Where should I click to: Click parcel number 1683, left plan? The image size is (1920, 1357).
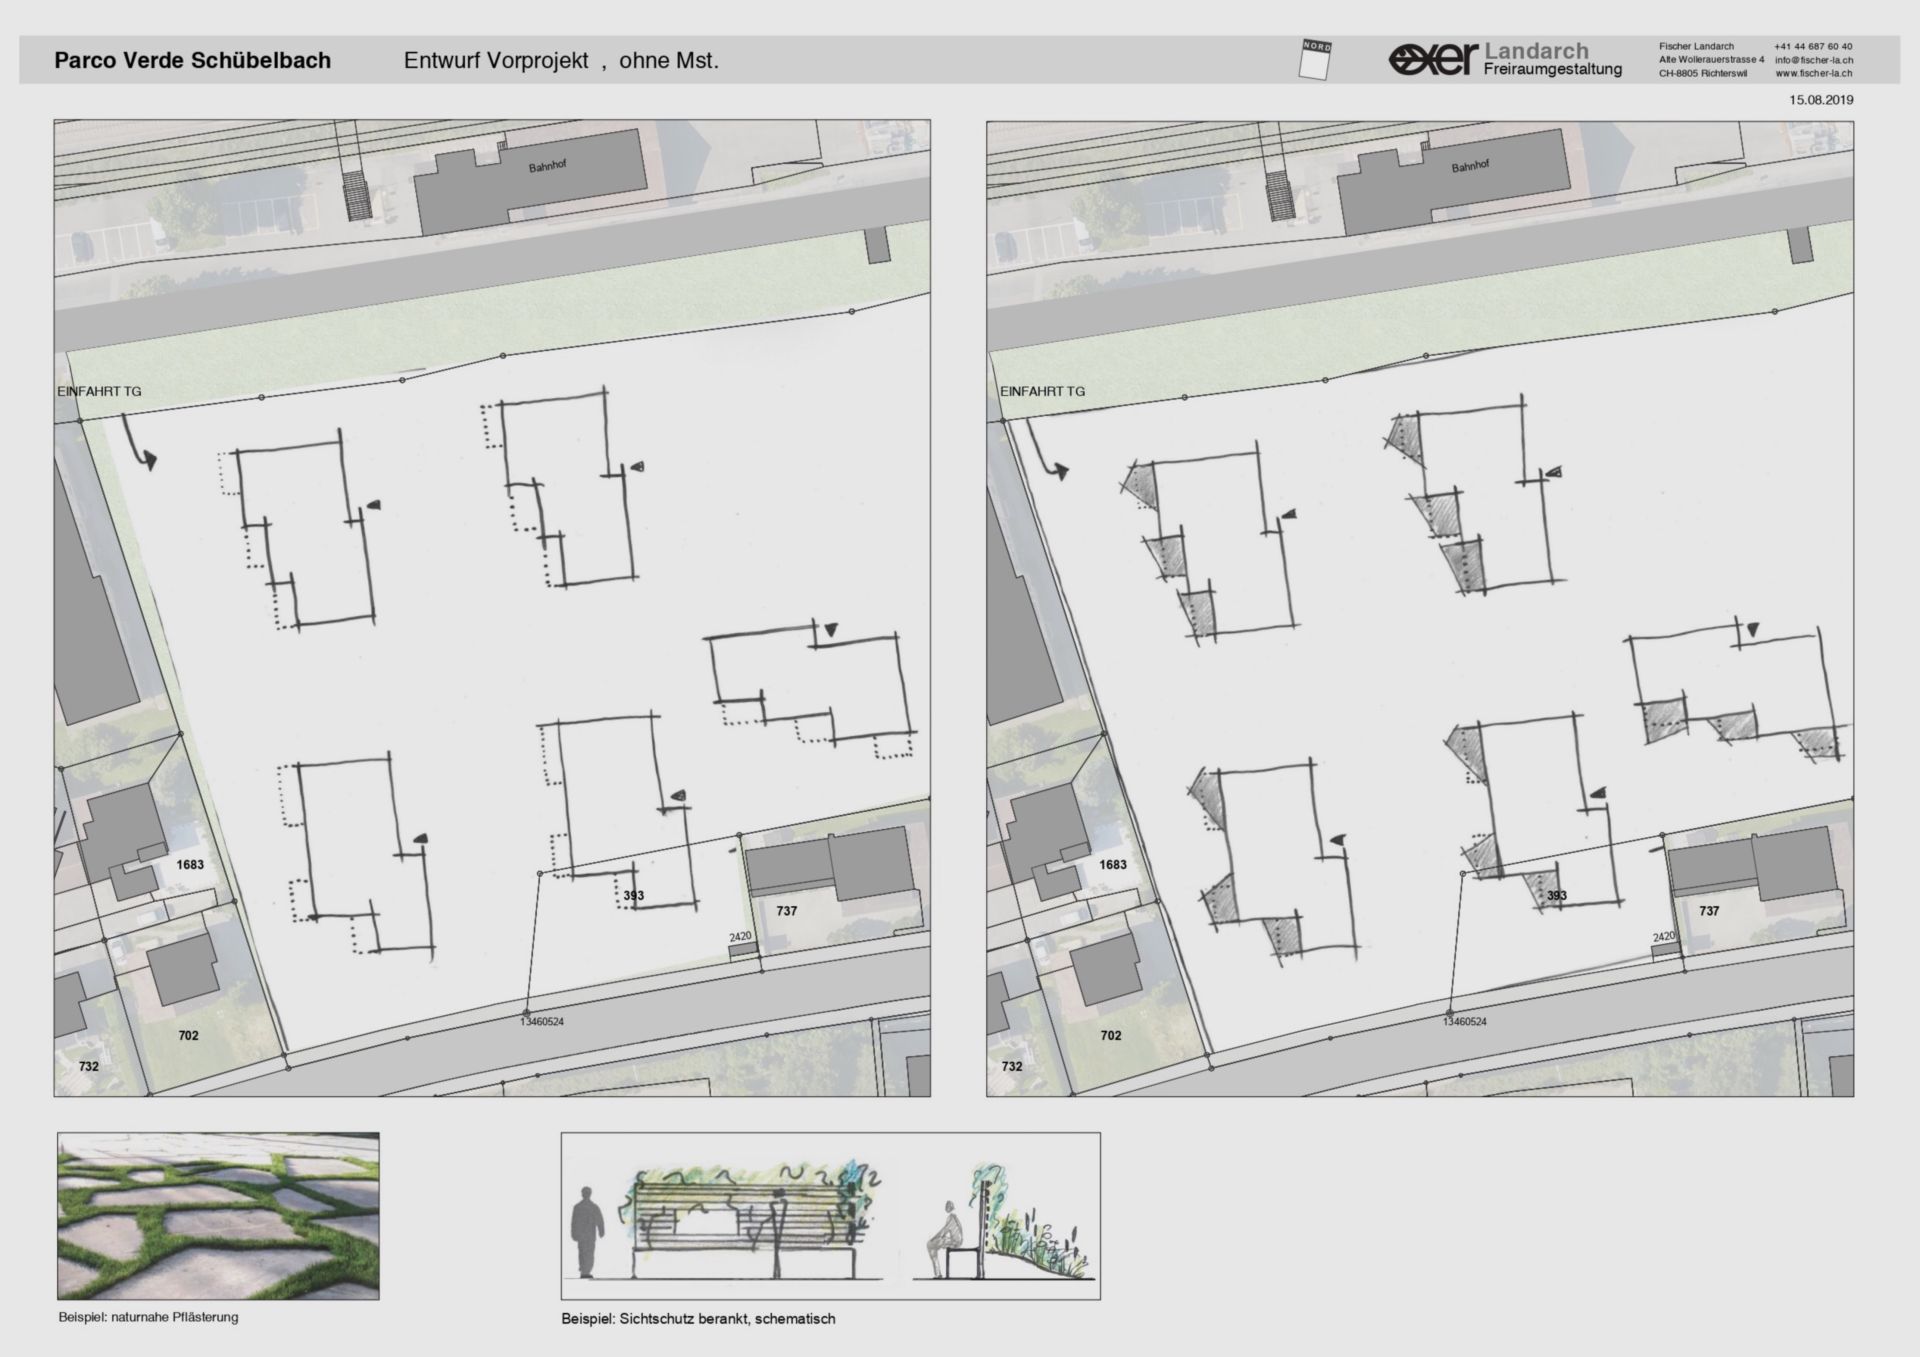189,864
